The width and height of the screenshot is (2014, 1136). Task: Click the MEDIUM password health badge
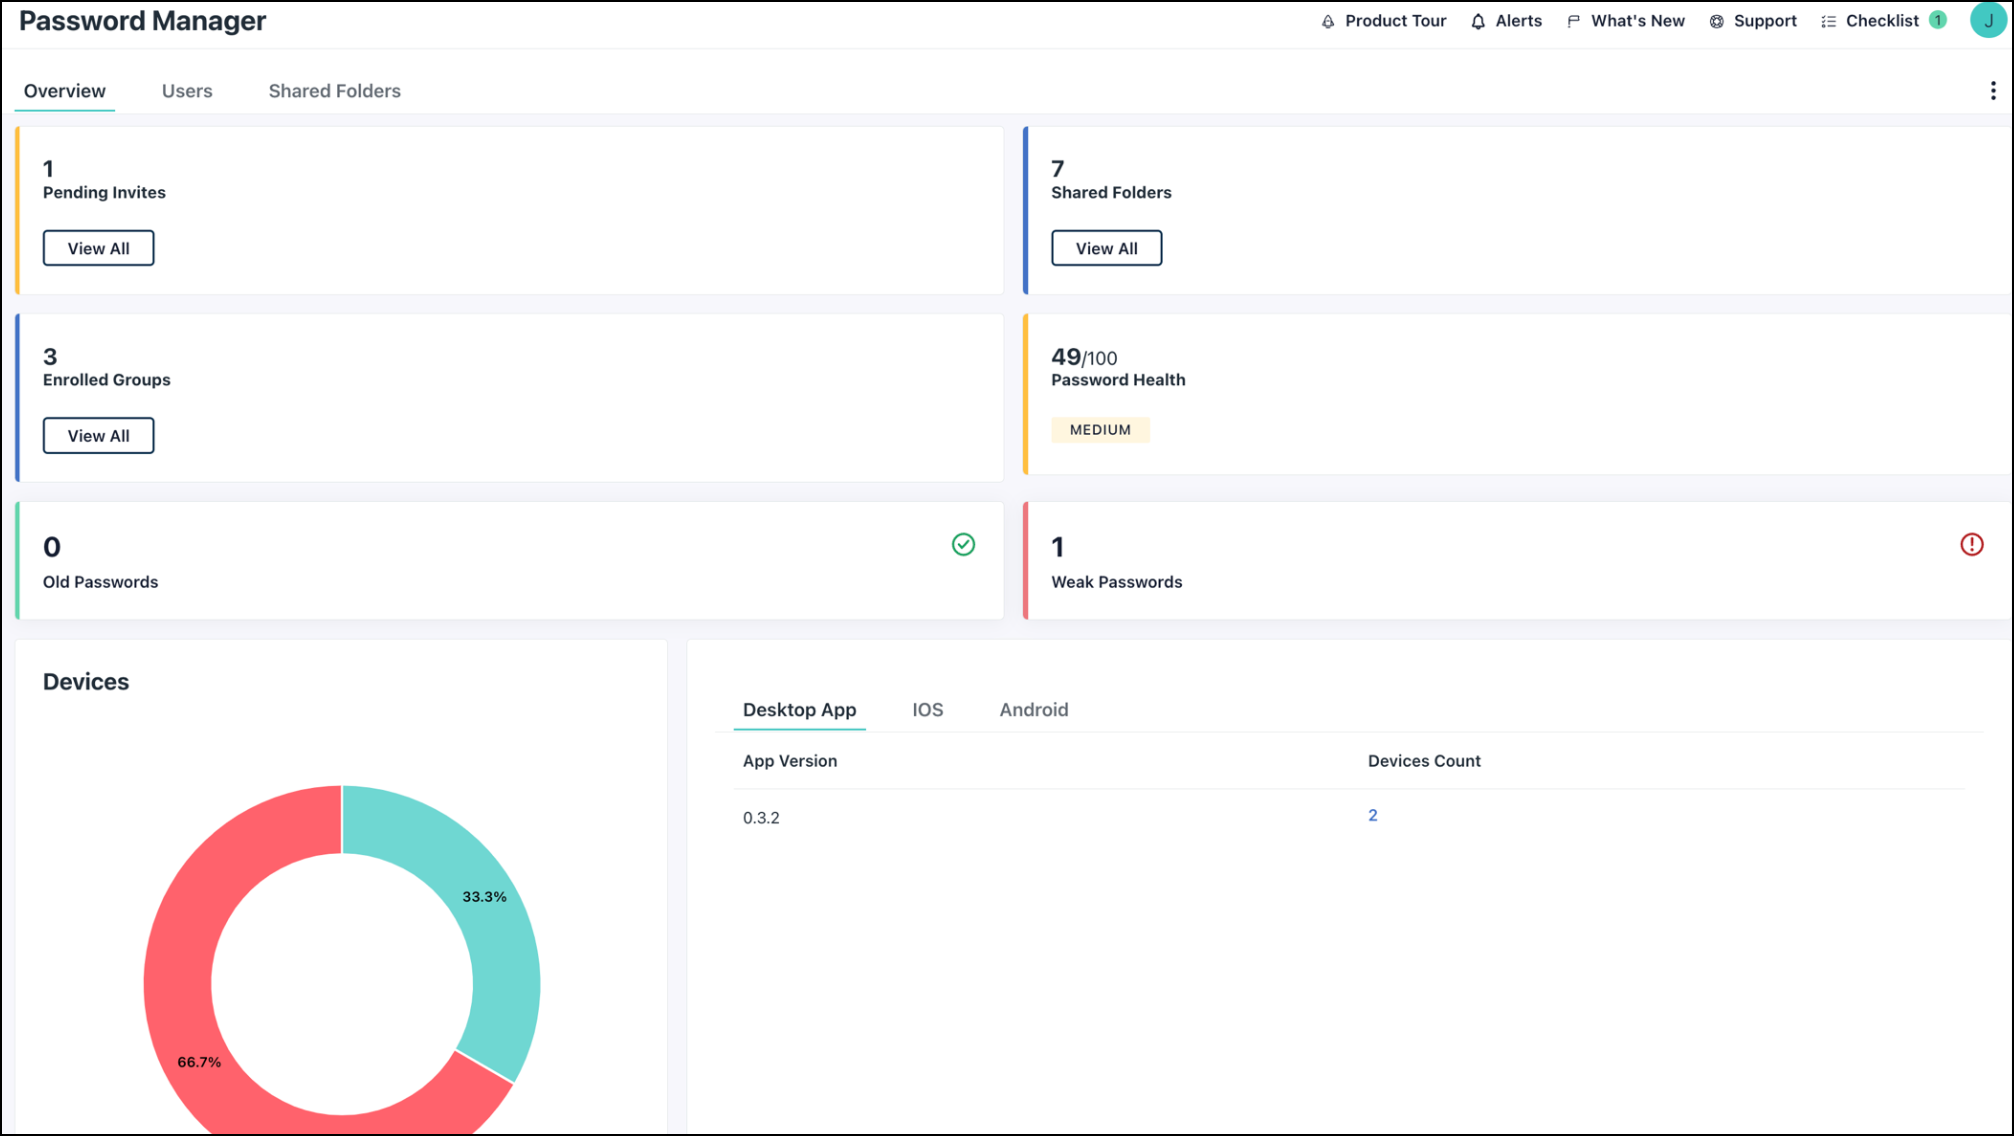point(1100,429)
